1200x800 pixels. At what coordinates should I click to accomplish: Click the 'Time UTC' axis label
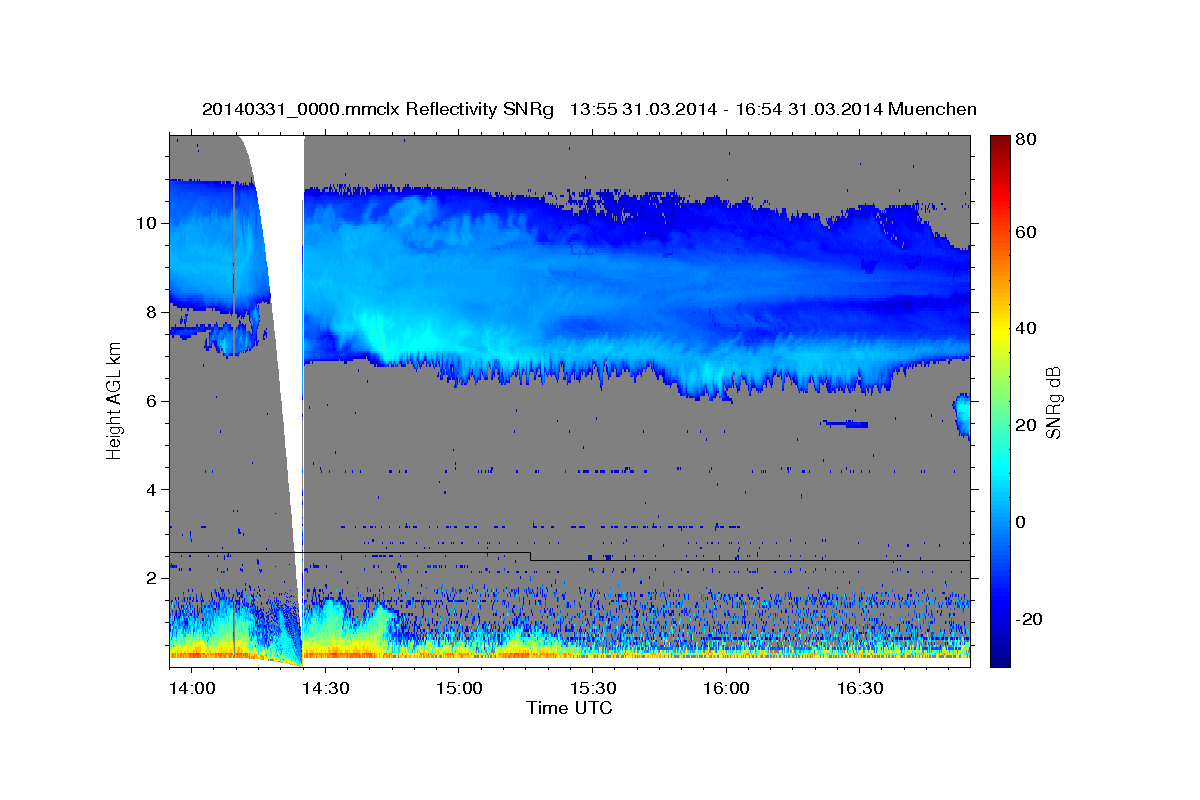[x=569, y=708]
